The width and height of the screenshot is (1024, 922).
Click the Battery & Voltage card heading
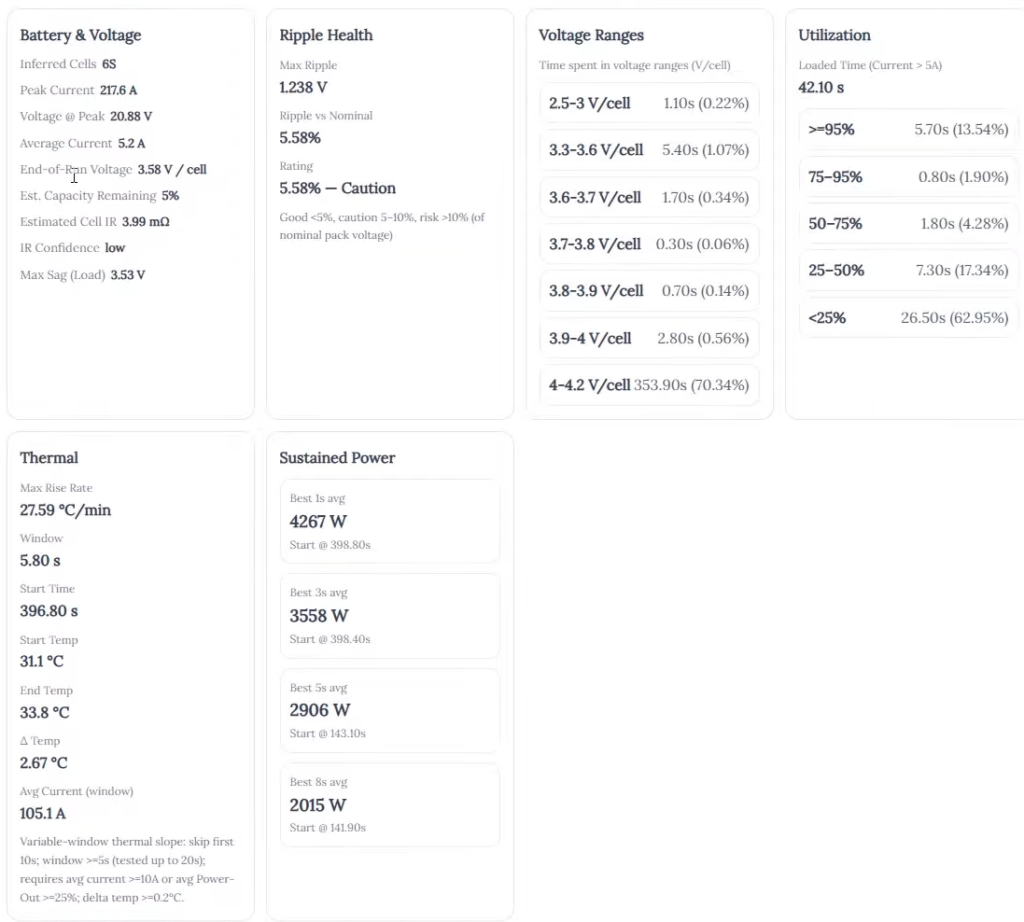click(x=80, y=35)
